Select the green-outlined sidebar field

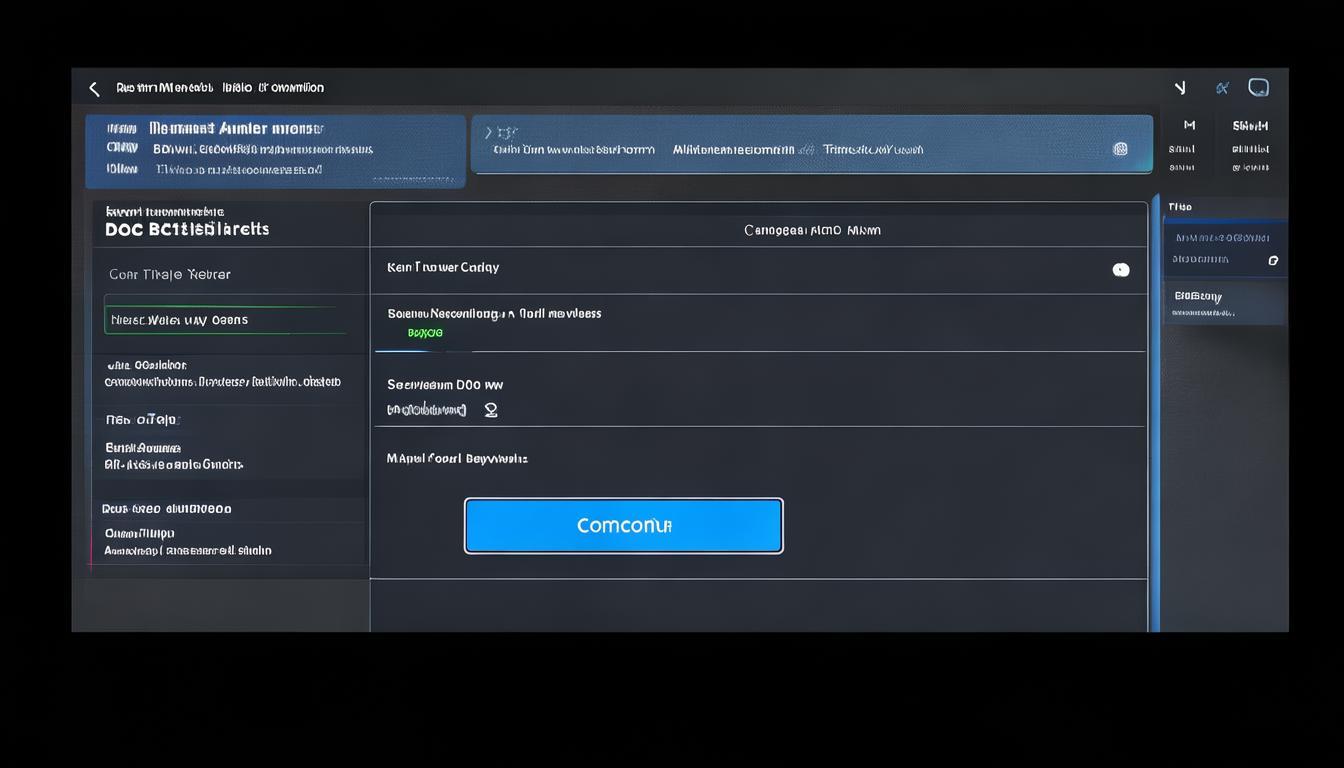[226, 320]
